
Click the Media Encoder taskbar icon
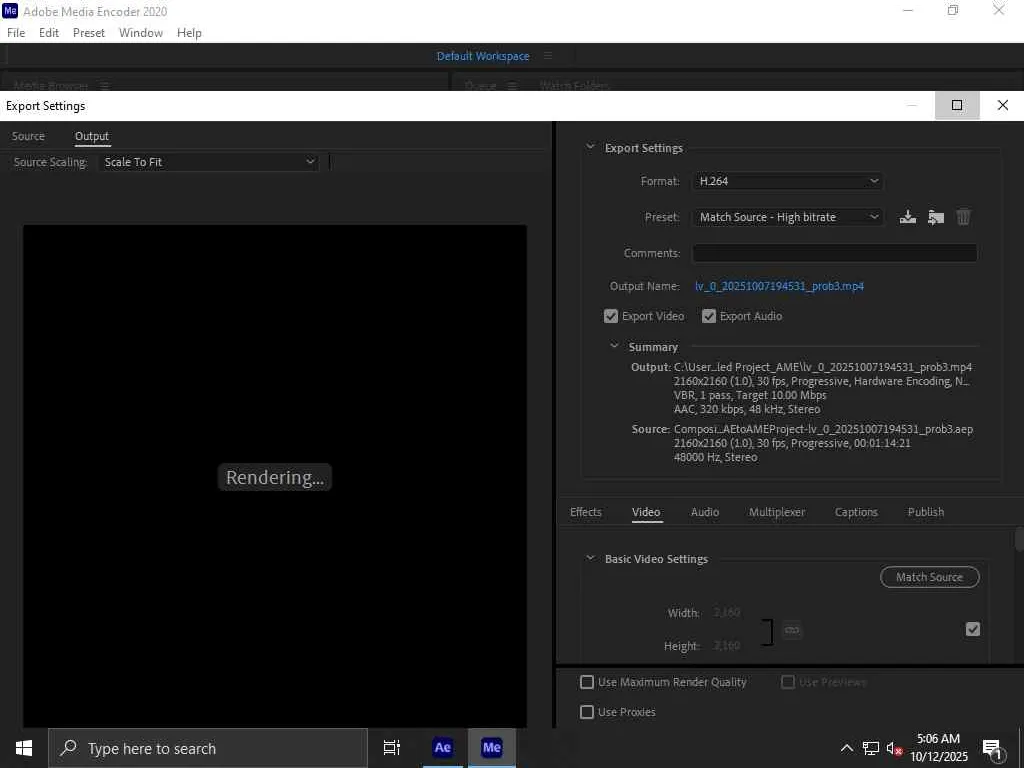coord(492,748)
